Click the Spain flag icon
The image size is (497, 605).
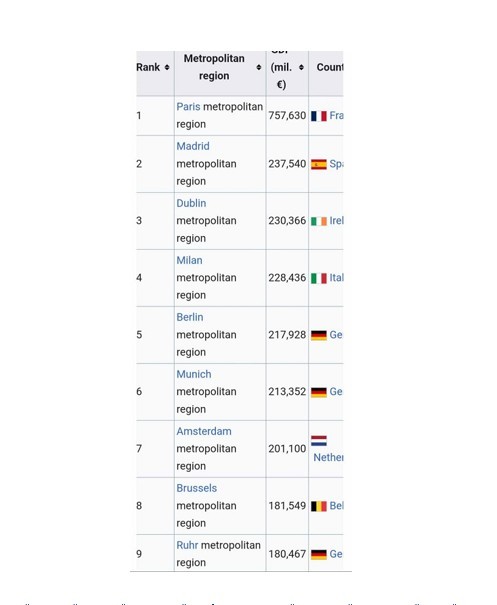pyautogui.click(x=319, y=164)
